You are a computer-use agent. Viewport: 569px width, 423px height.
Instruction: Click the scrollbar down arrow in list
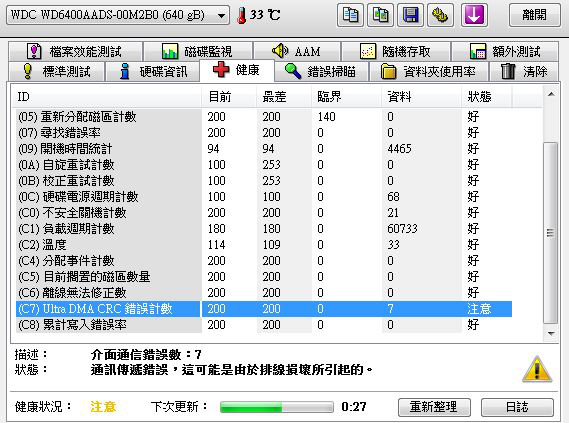click(x=551, y=333)
